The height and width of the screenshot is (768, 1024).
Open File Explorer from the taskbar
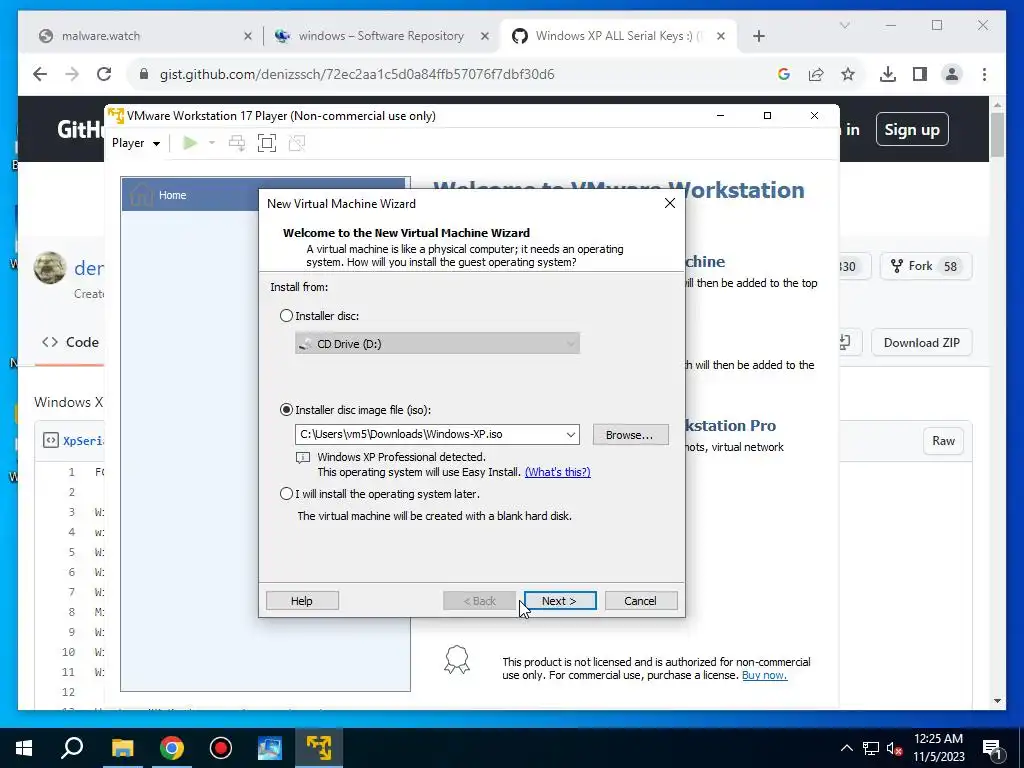(122, 748)
